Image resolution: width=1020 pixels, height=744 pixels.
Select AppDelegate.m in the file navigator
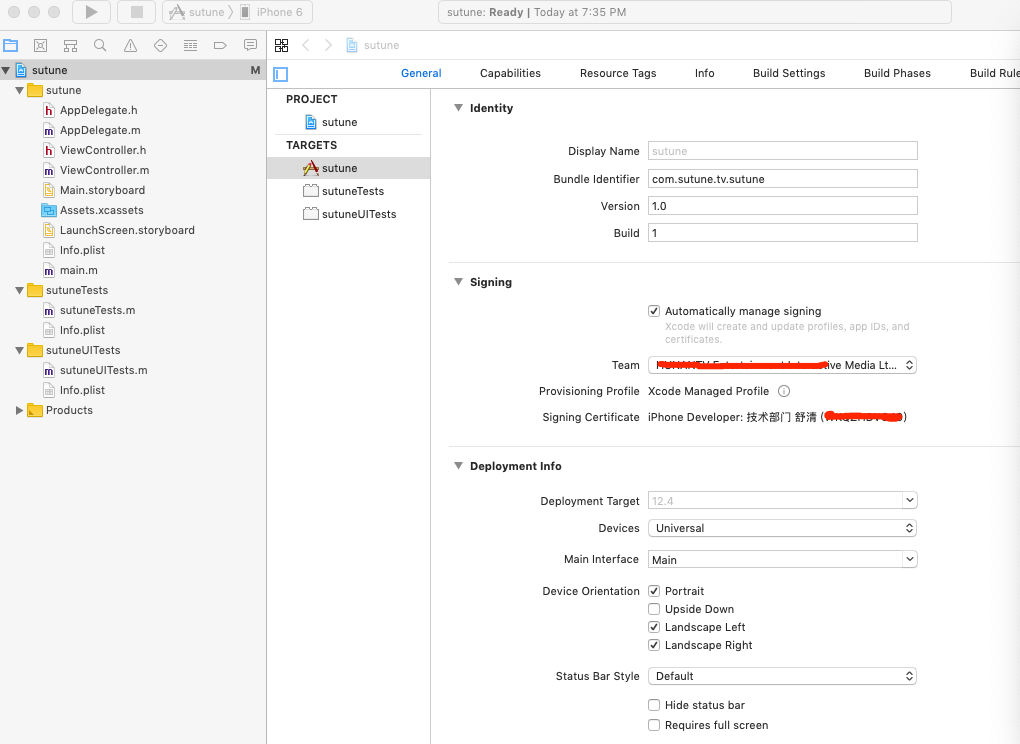(x=99, y=130)
